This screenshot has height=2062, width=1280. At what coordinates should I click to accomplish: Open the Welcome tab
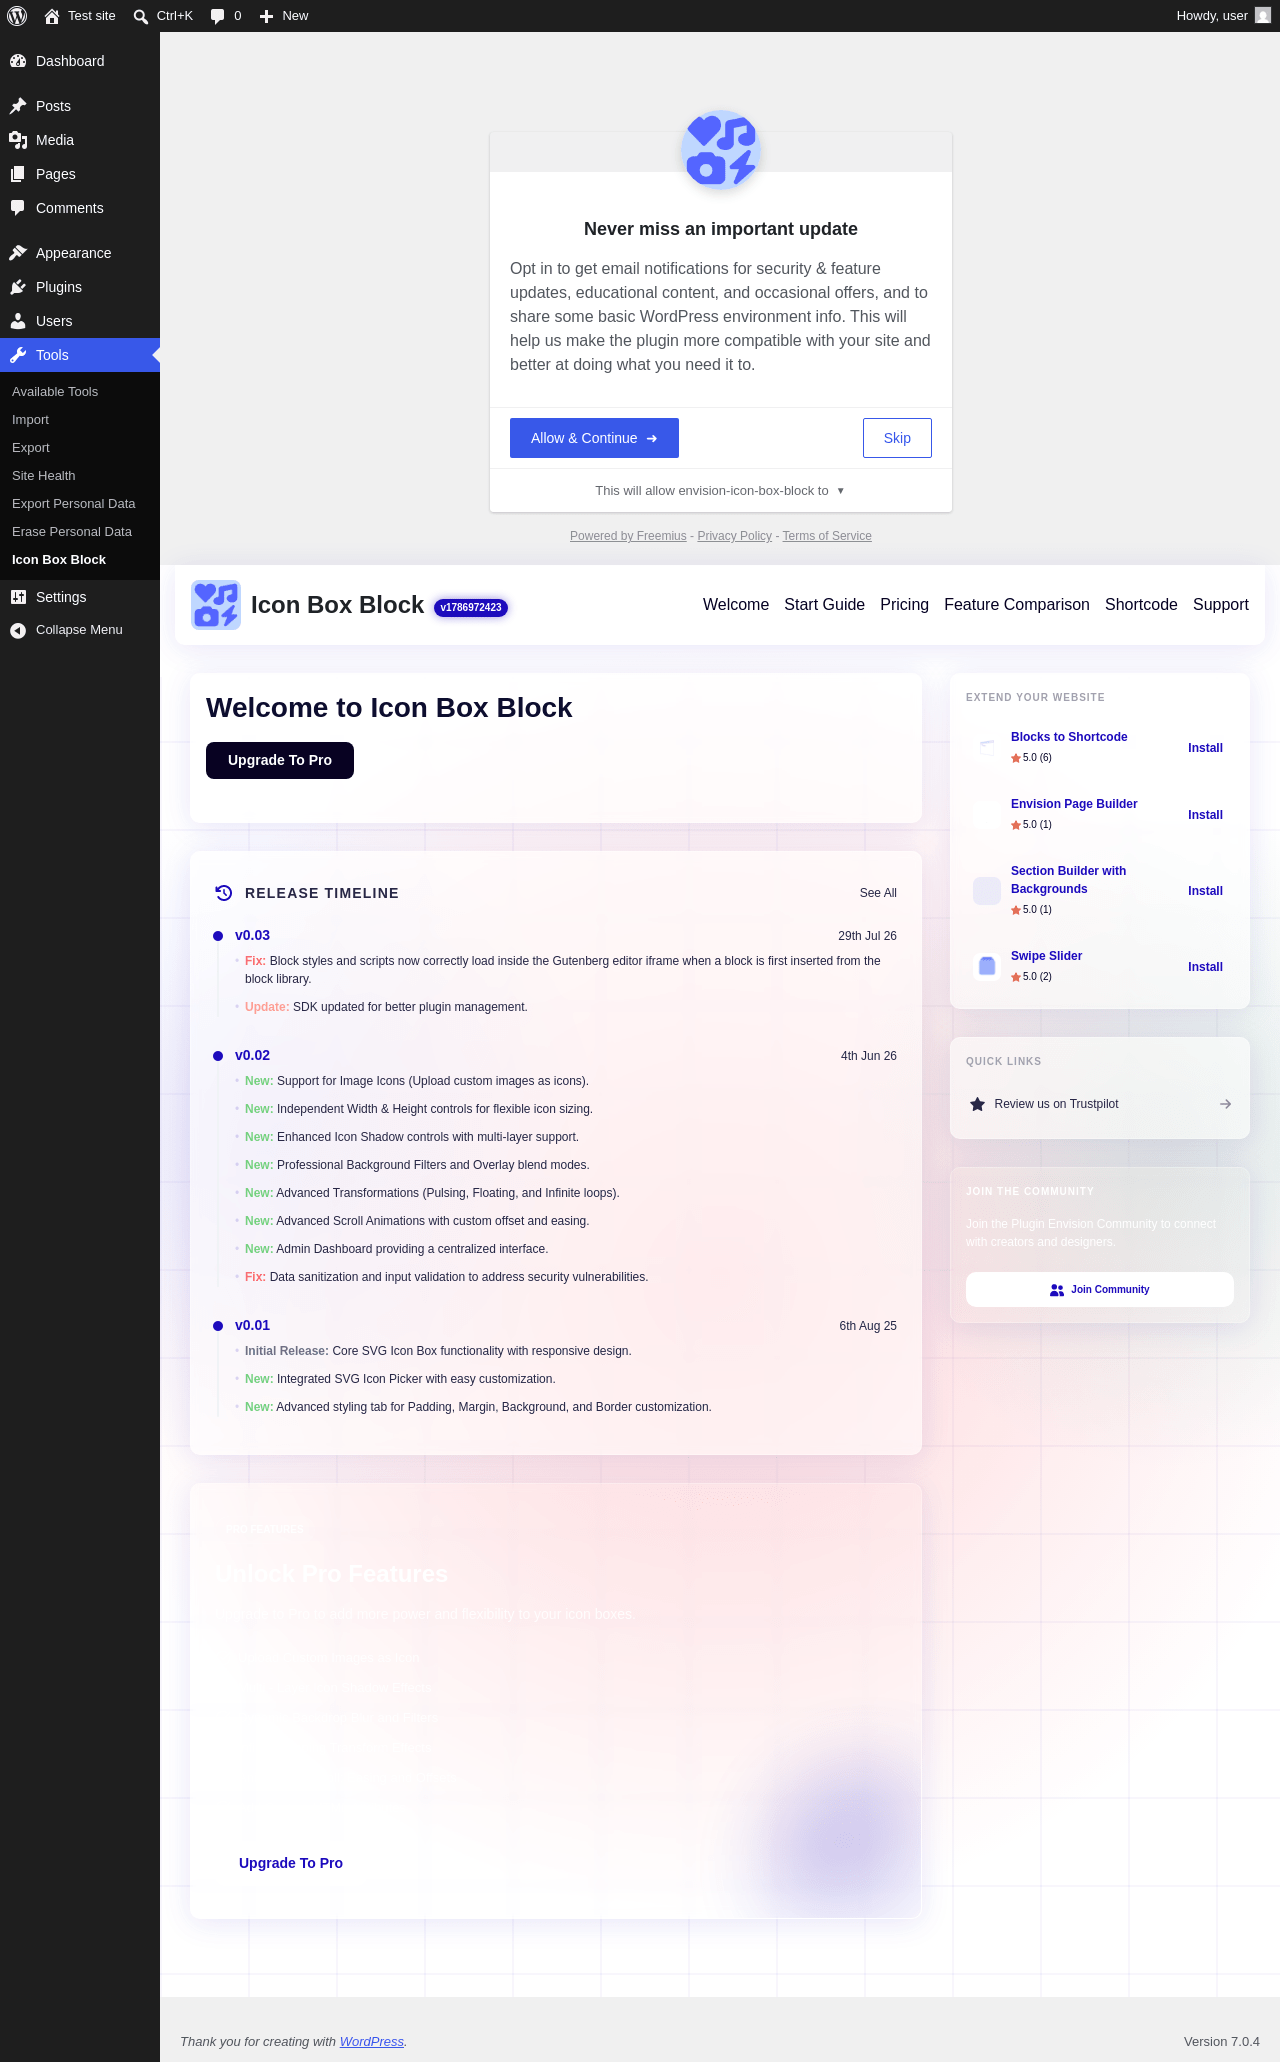point(736,605)
